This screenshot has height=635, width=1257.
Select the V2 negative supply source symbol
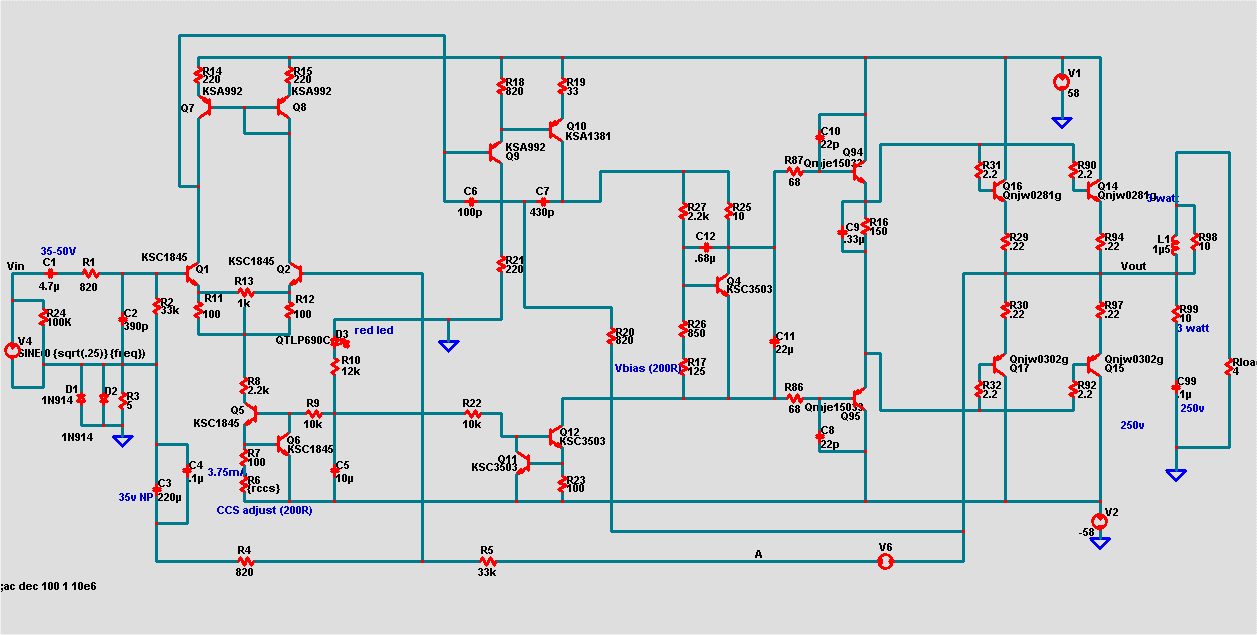point(1099,521)
